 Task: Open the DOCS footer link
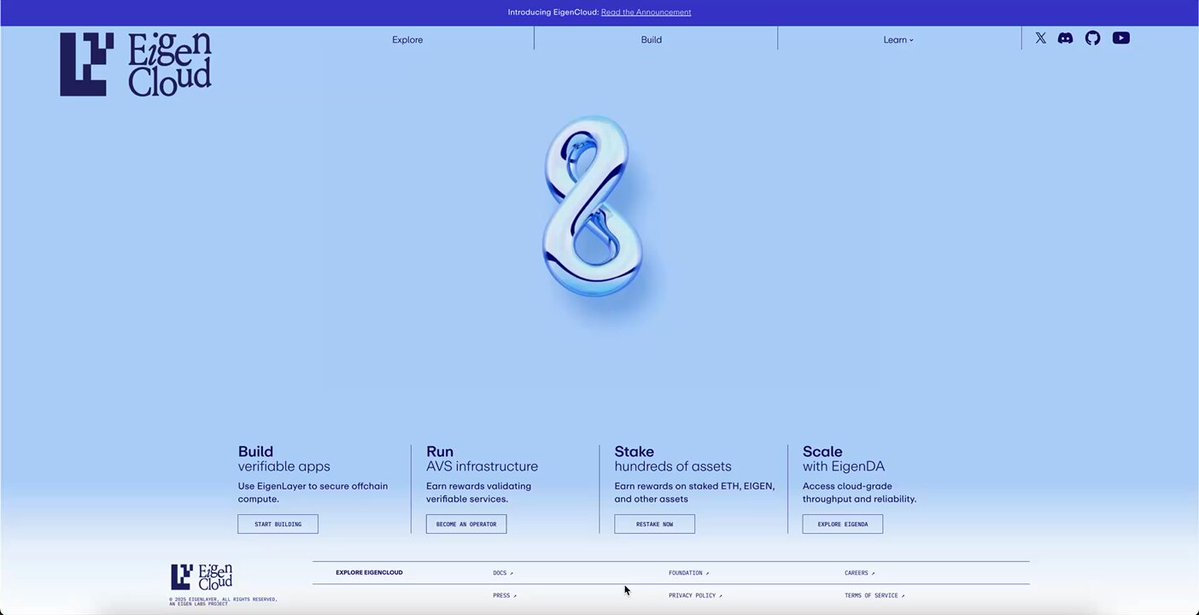[502, 573]
